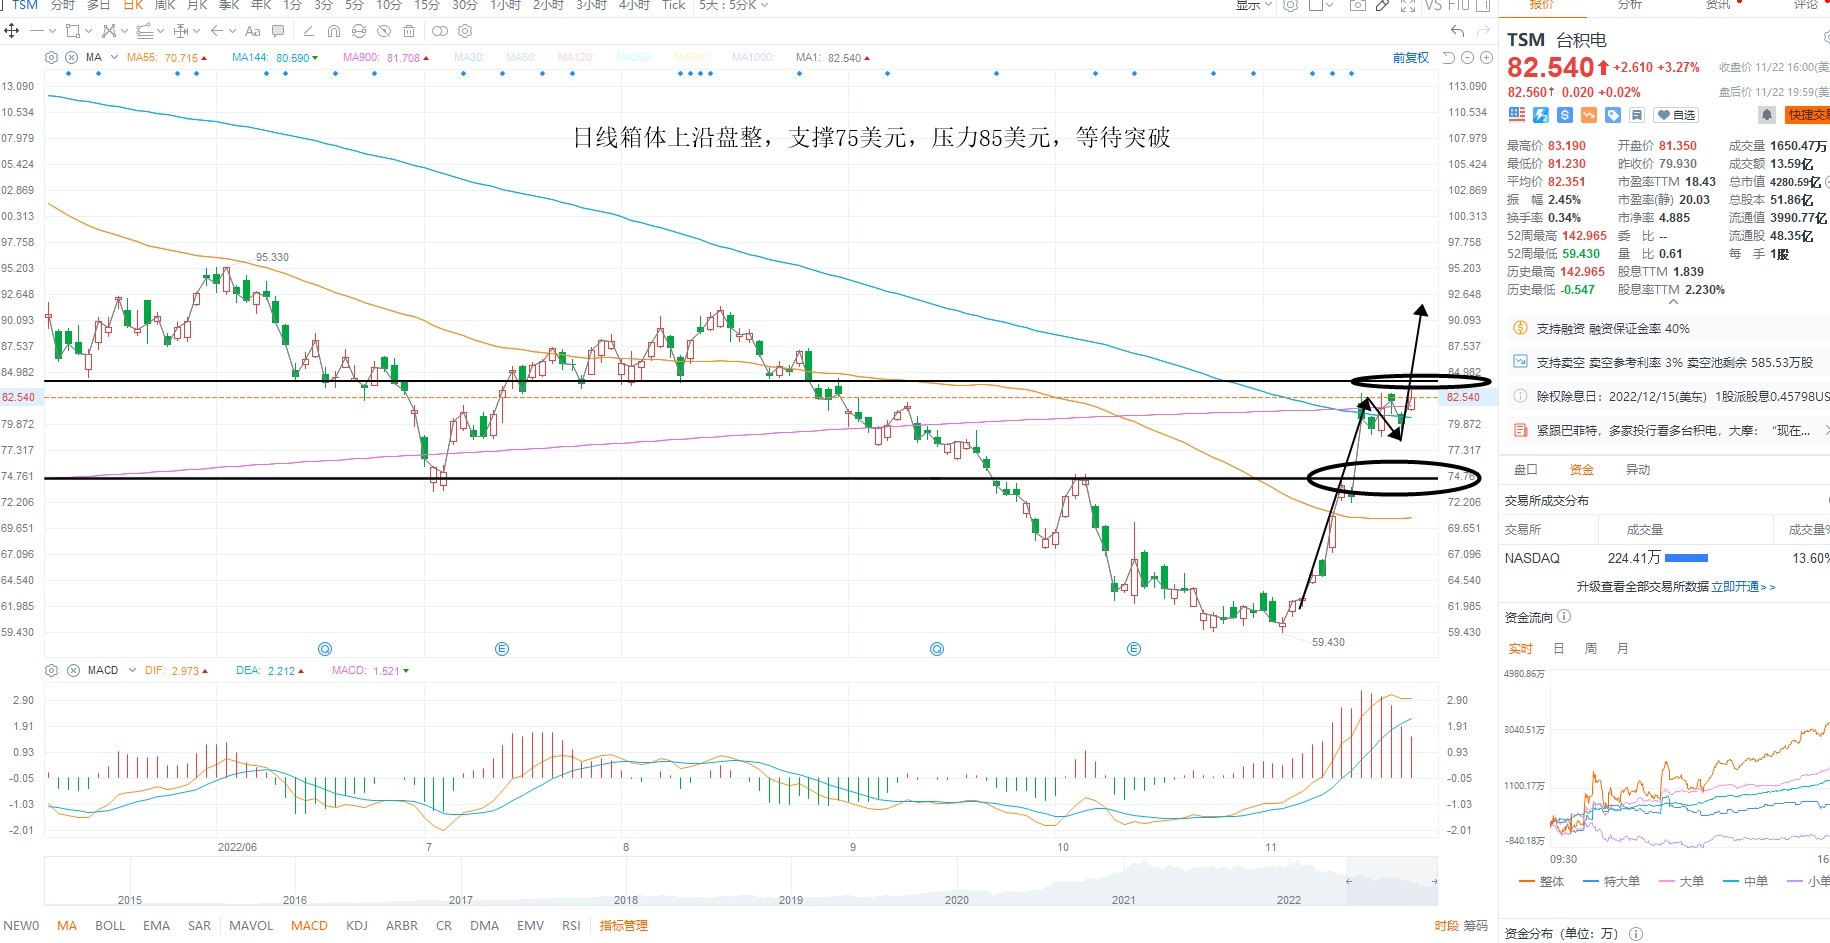Click the blue tag badge icon
Image resolution: width=1830 pixels, height=943 pixels.
pos(1613,115)
